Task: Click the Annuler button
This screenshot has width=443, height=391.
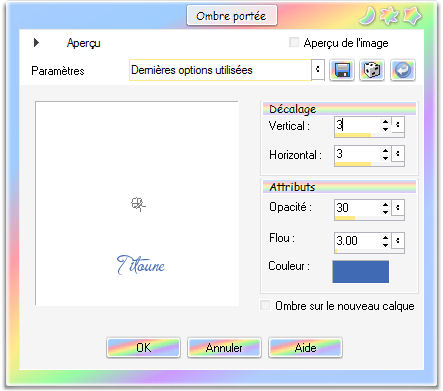Action: [x=224, y=348]
